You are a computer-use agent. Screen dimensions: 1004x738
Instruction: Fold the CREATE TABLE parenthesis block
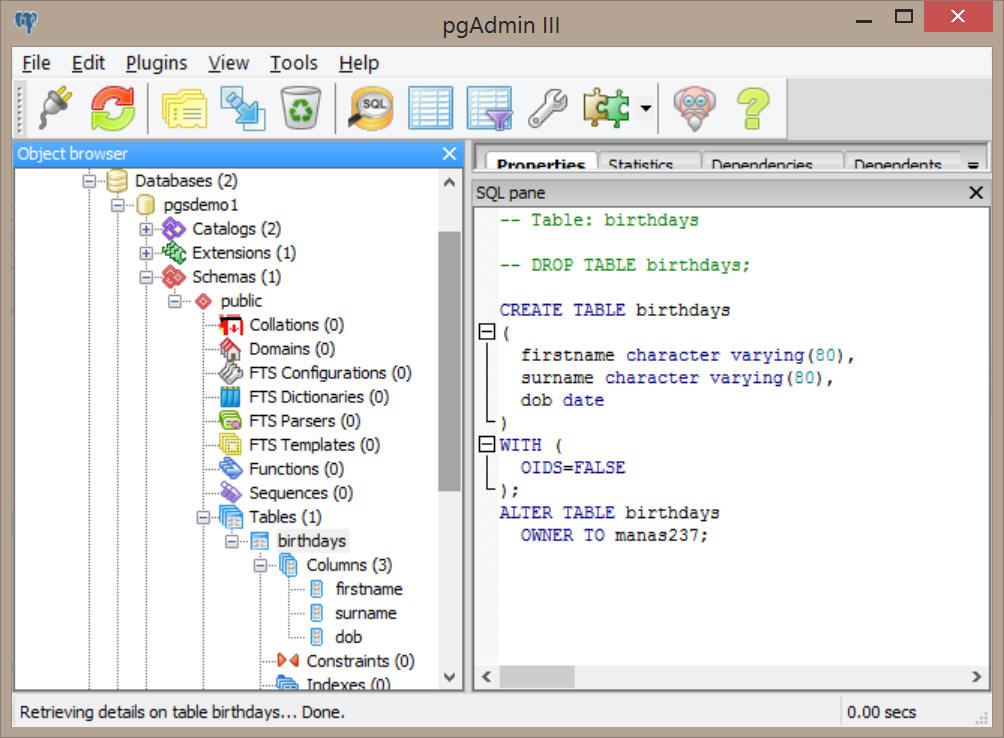tap(487, 332)
